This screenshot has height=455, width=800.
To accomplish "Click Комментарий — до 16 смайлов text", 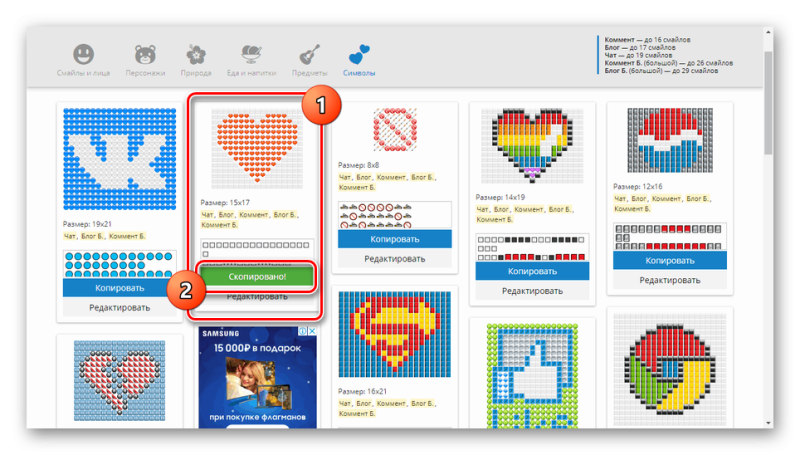I will [647, 39].
